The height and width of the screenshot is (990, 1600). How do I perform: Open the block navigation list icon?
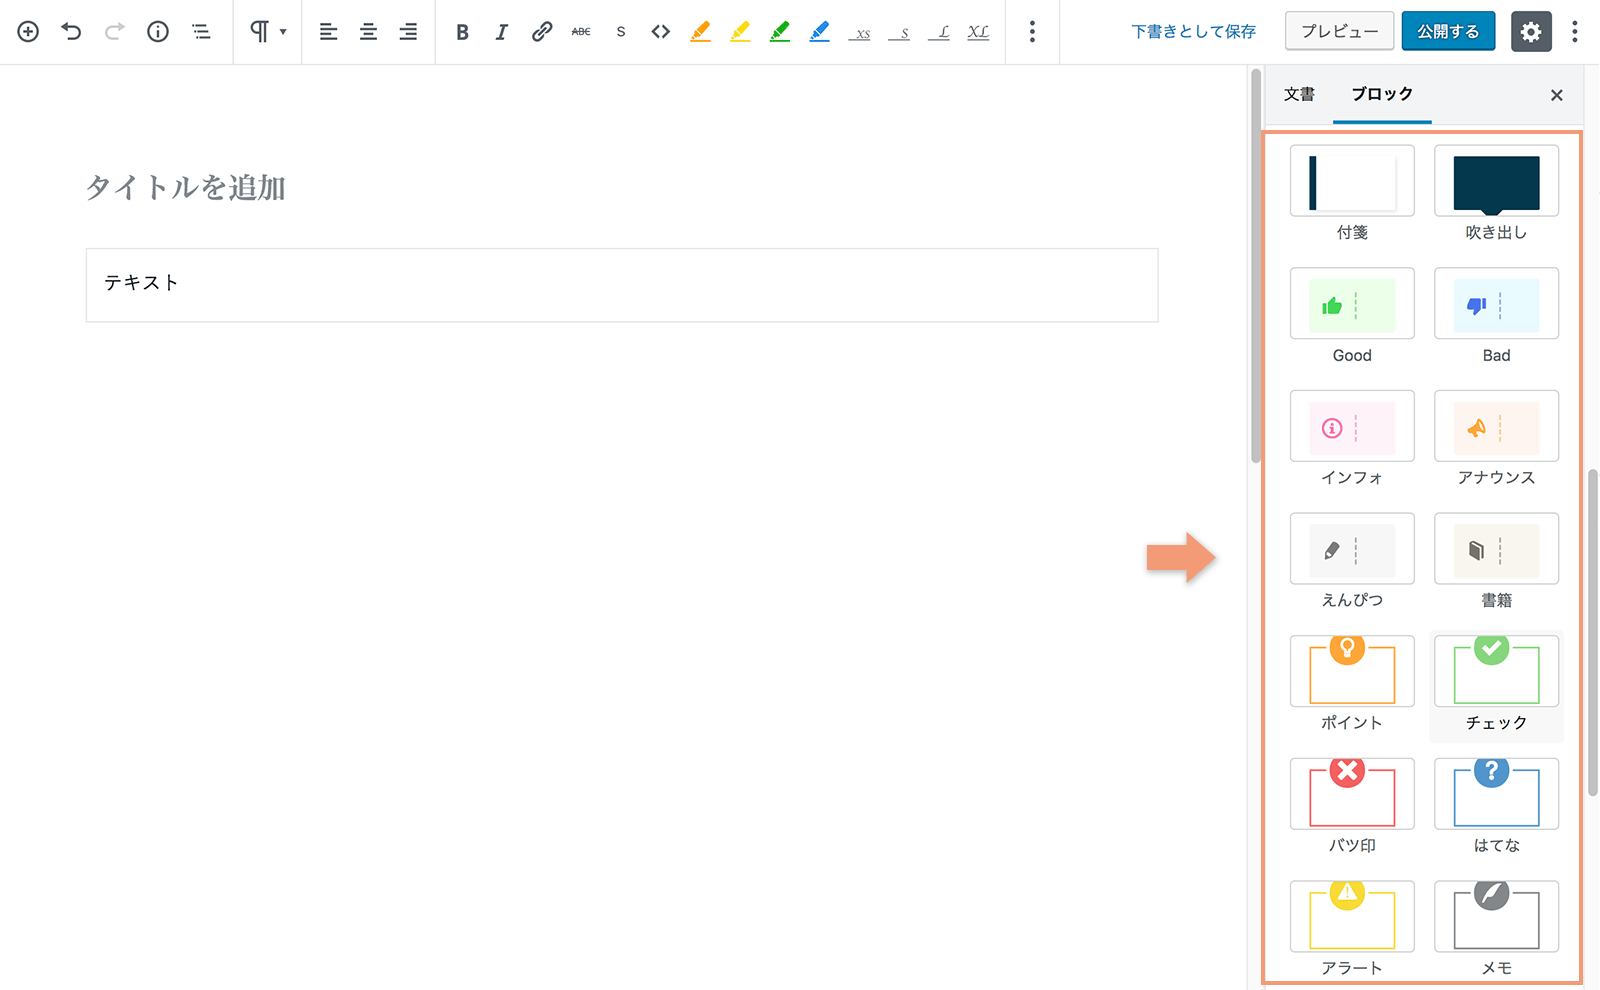tap(201, 32)
